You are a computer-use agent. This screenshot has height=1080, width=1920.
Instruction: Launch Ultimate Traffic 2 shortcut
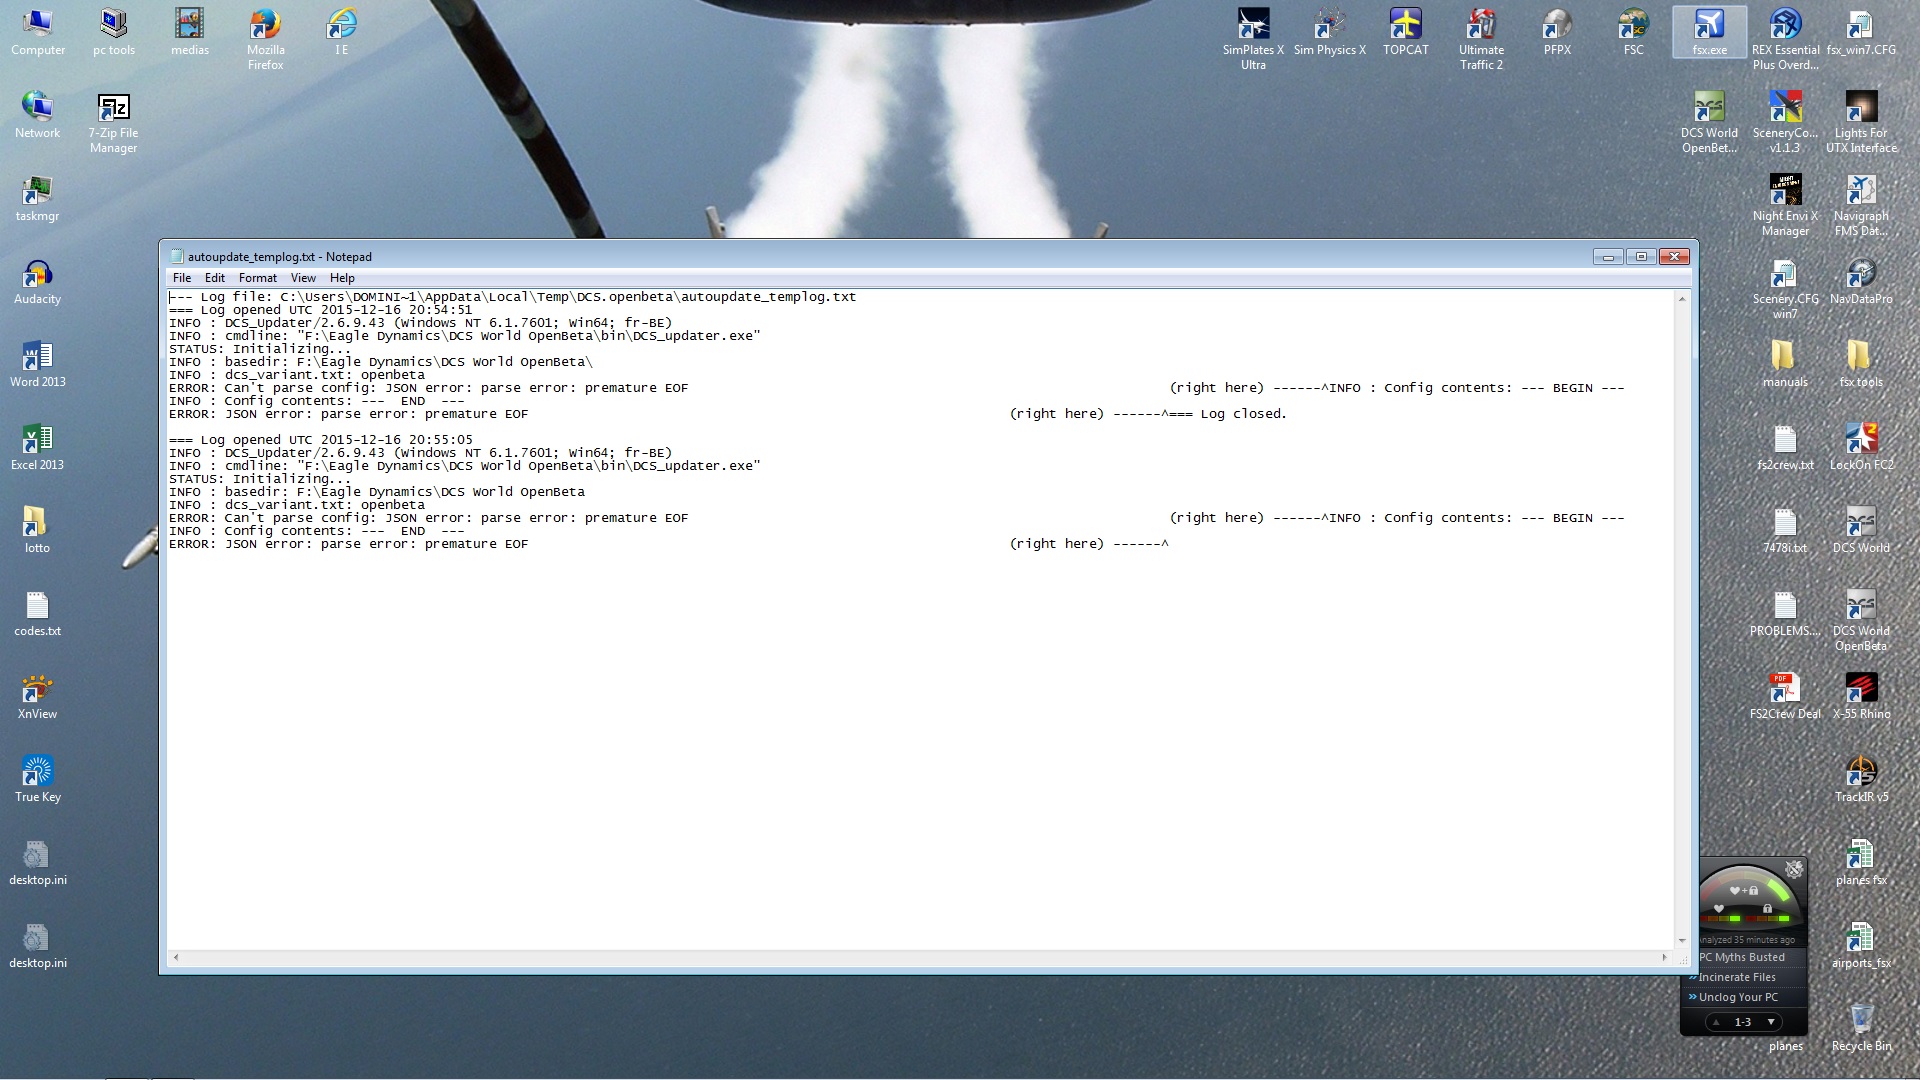1481,39
